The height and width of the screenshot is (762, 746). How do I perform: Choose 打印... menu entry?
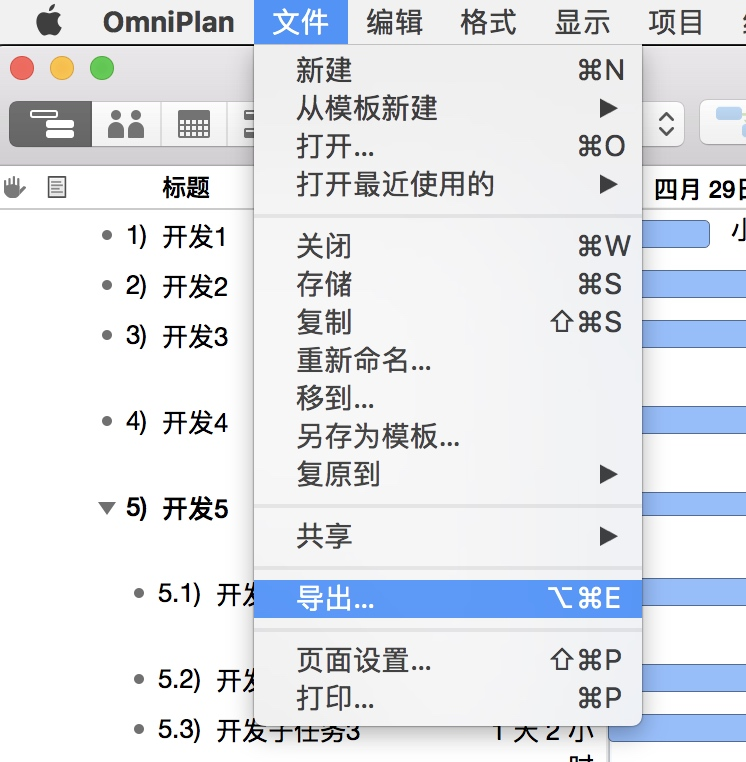click(x=448, y=698)
